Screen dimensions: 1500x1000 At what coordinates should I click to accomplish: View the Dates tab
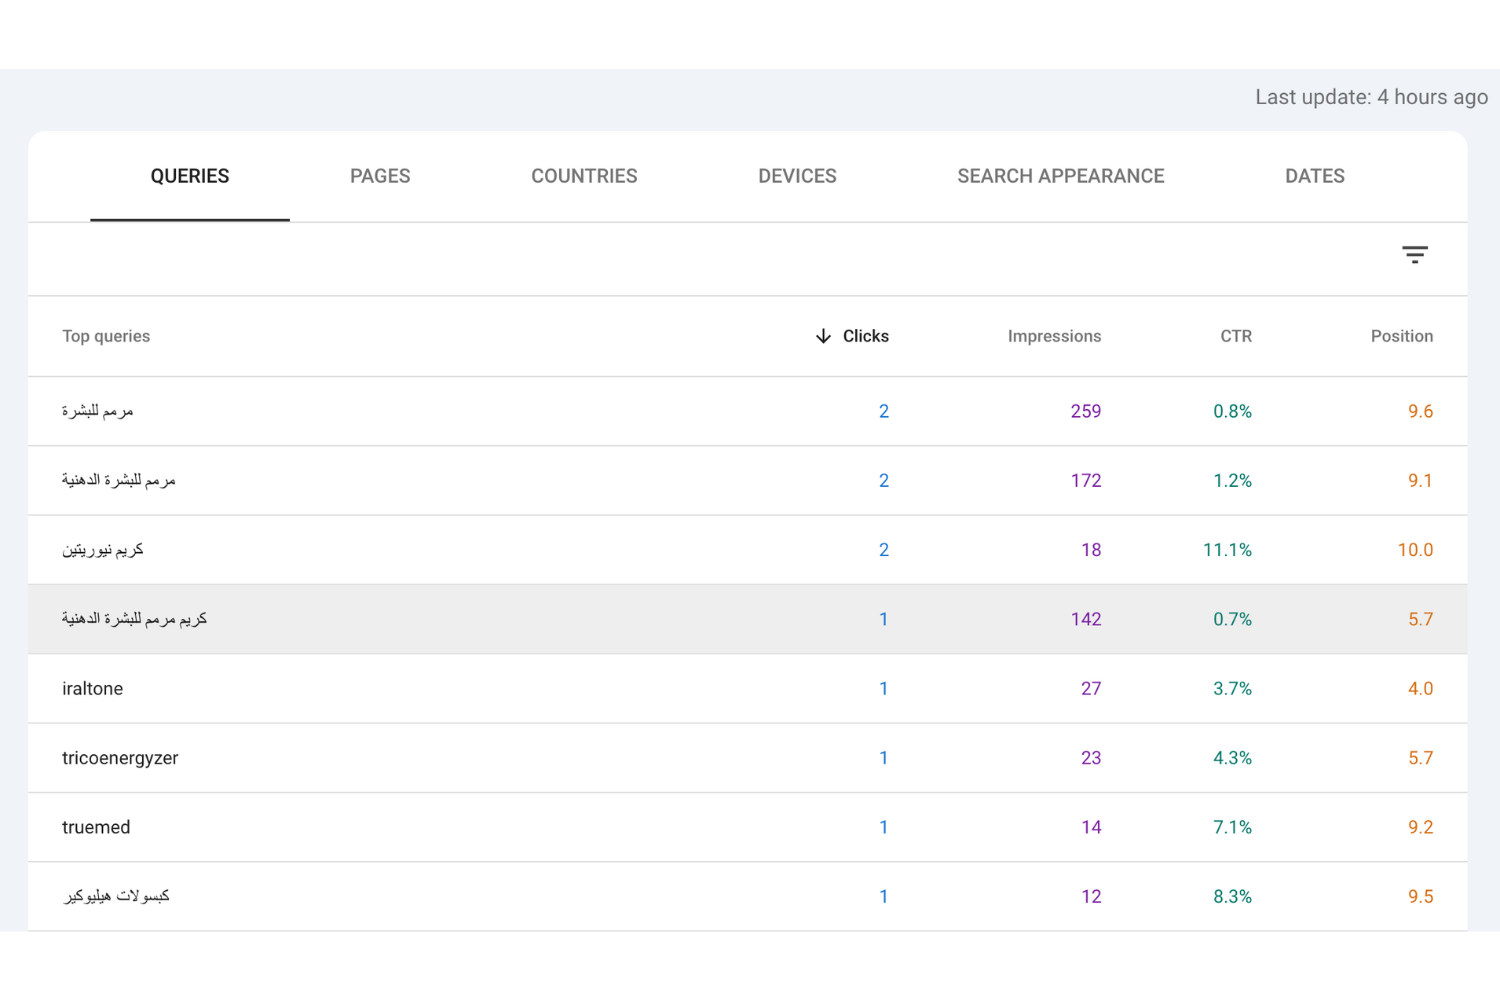[1314, 176]
